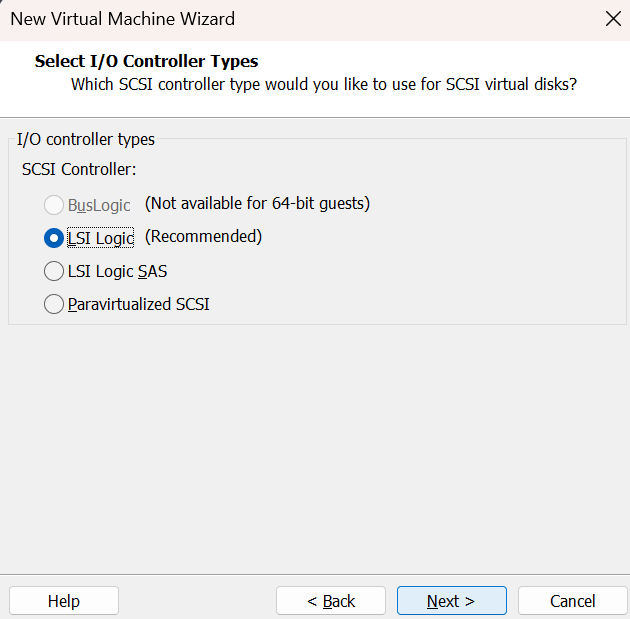Click the Next button

[452, 601]
